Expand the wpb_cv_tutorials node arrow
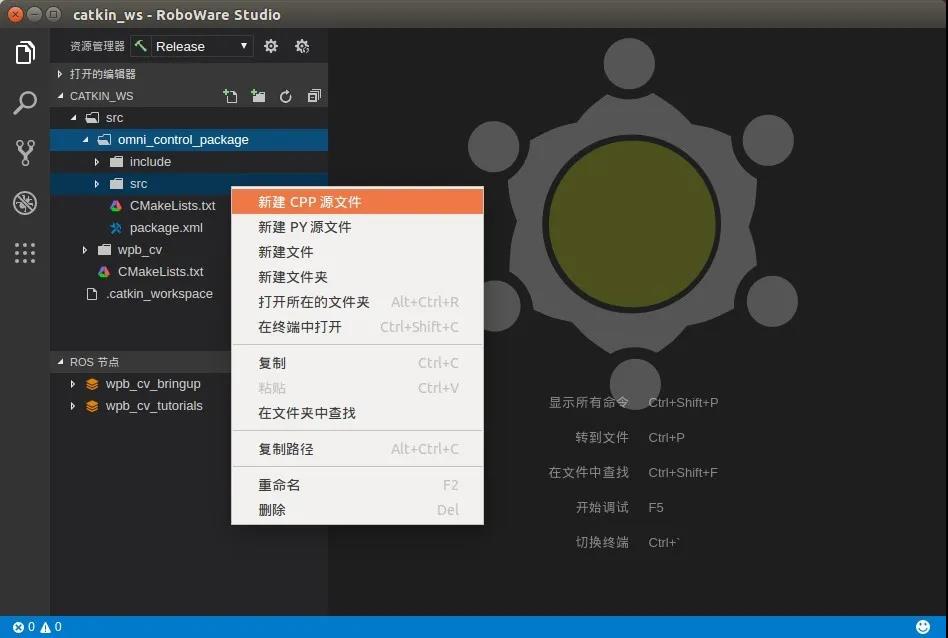The height and width of the screenshot is (638, 948). tap(73, 406)
